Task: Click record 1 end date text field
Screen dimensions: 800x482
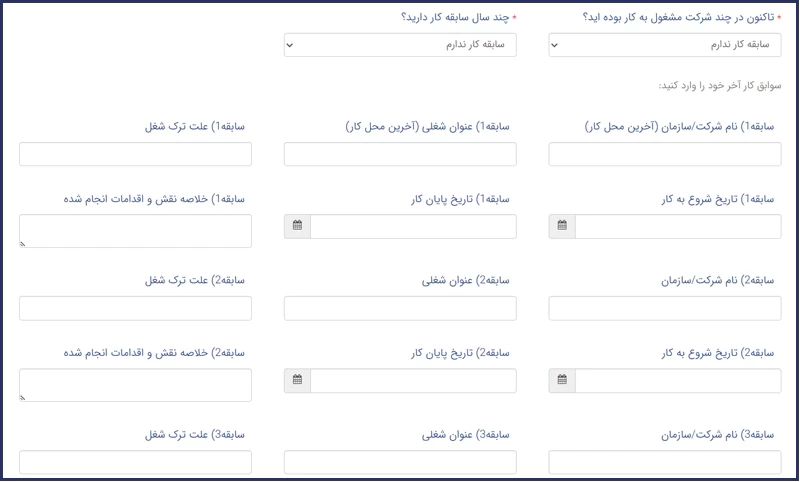Action: point(413,226)
